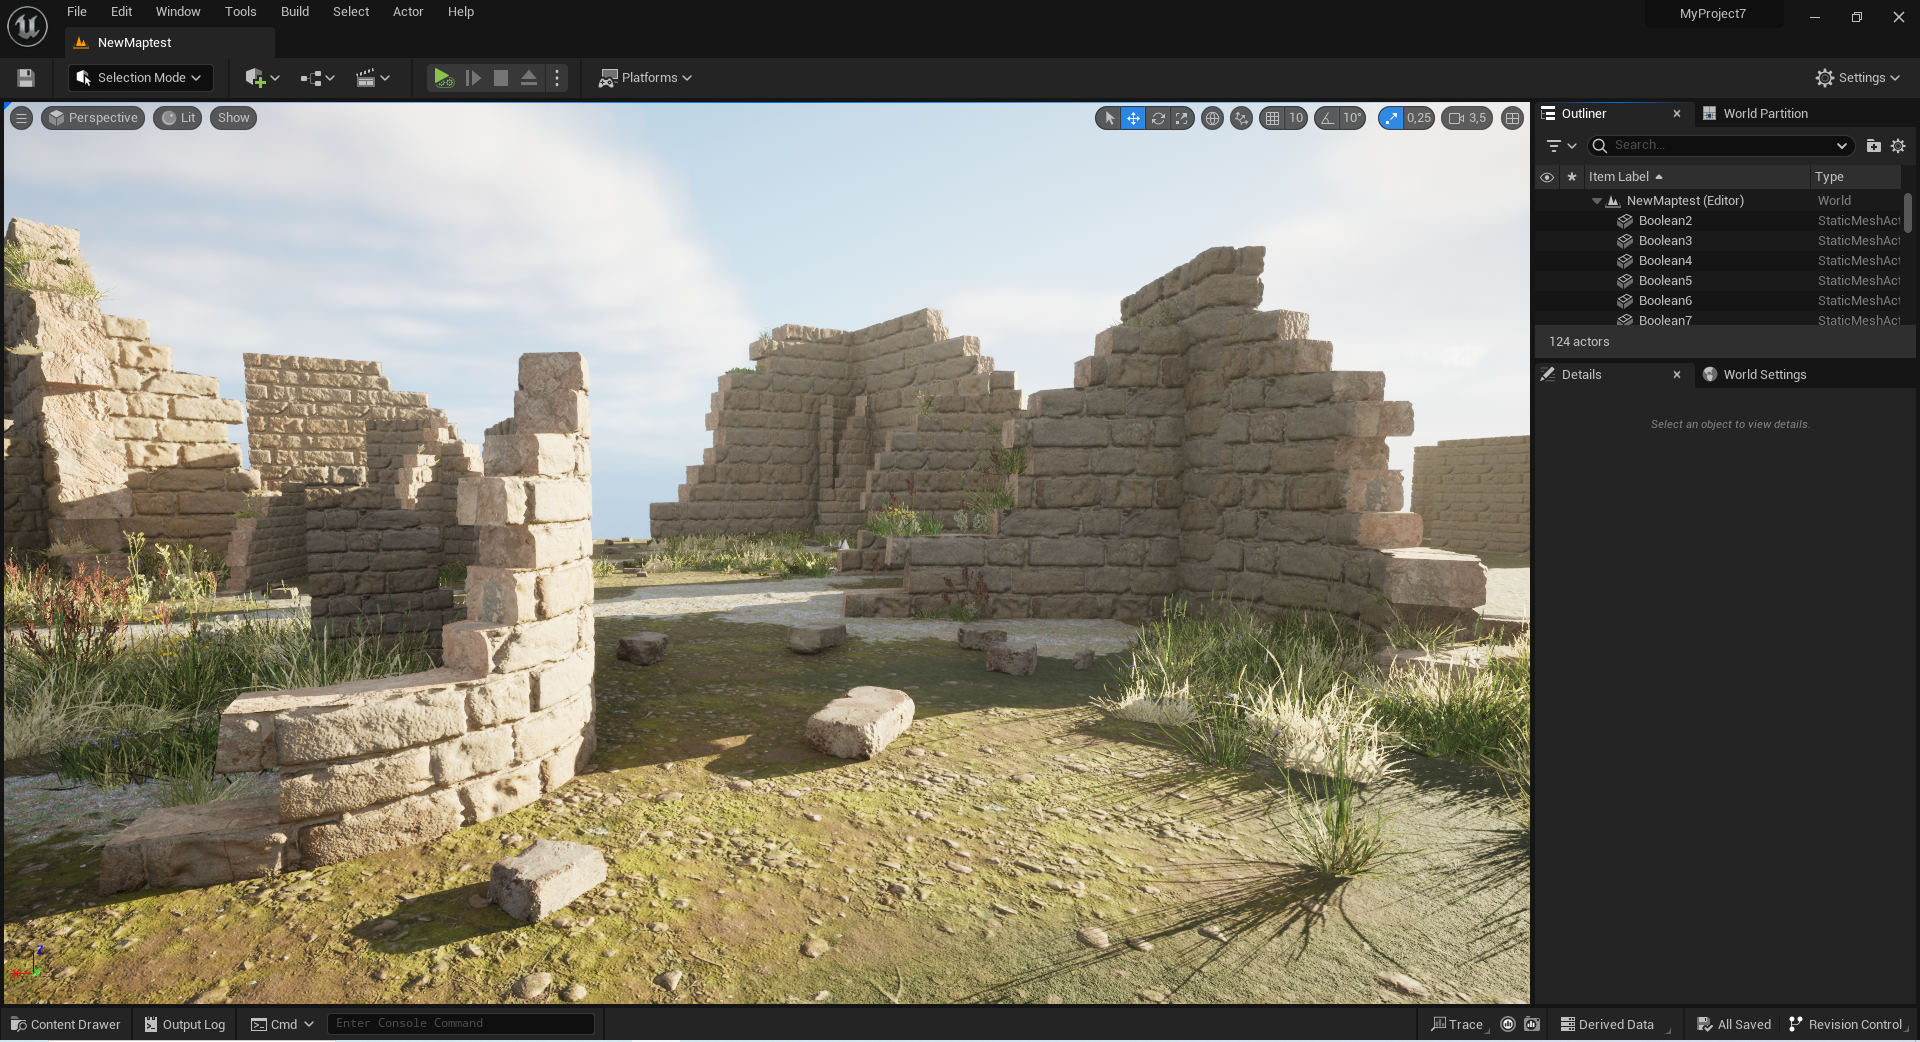The image size is (1920, 1042).
Task: Open the Settings dropdown
Action: pos(1857,78)
